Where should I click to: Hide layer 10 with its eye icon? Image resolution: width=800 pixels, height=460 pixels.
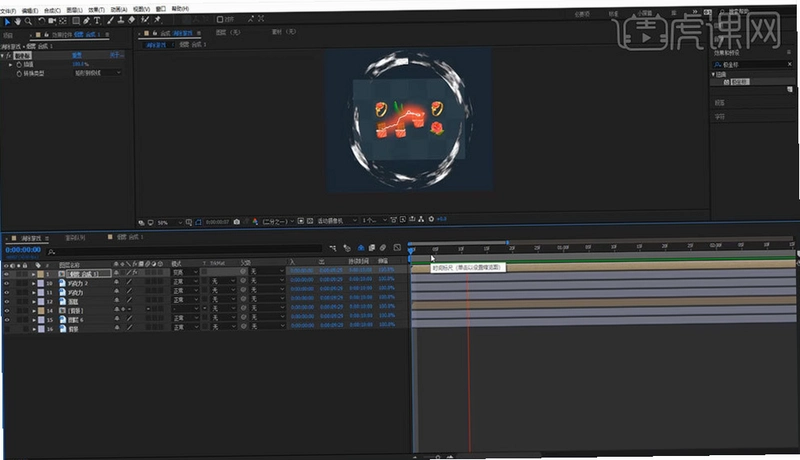7,283
